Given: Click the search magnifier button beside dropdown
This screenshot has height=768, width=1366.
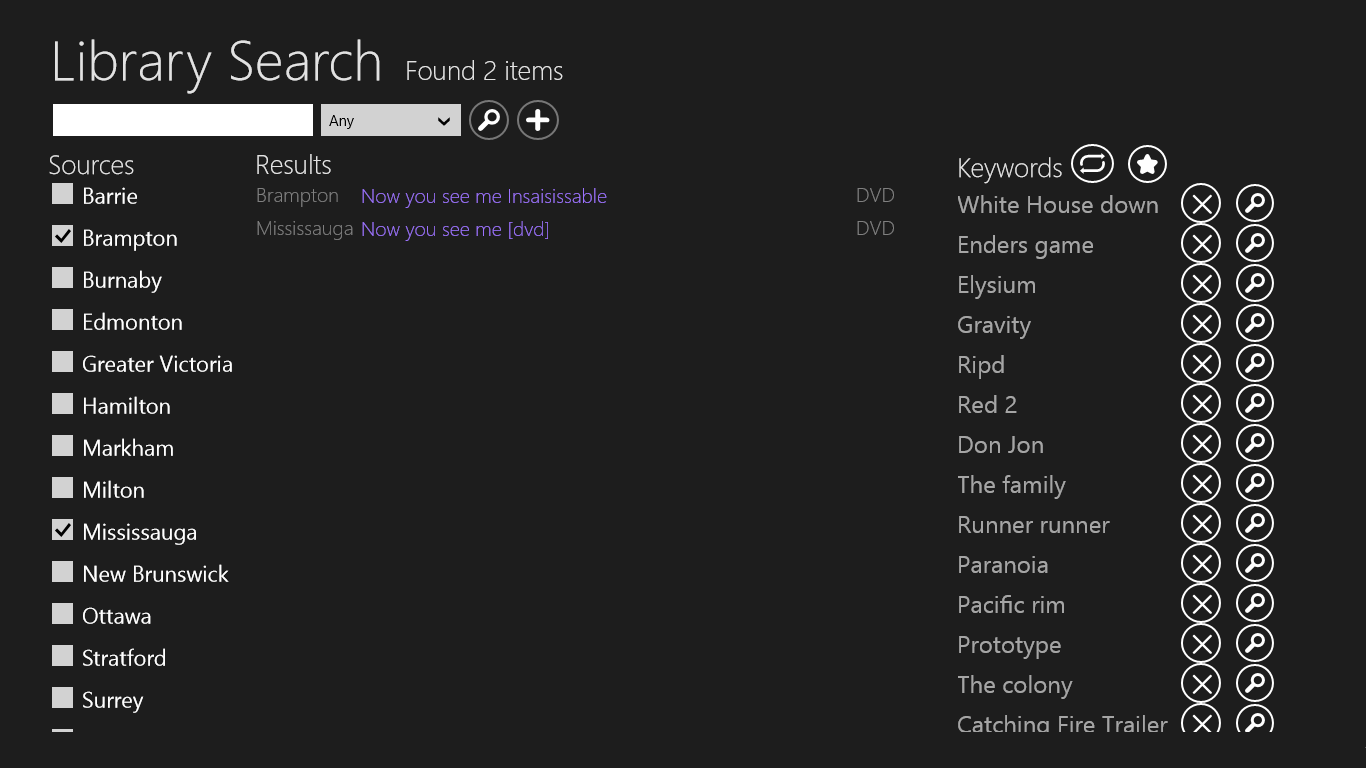Looking at the screenshot, I should pyautogui.click(x=488, y=120).
